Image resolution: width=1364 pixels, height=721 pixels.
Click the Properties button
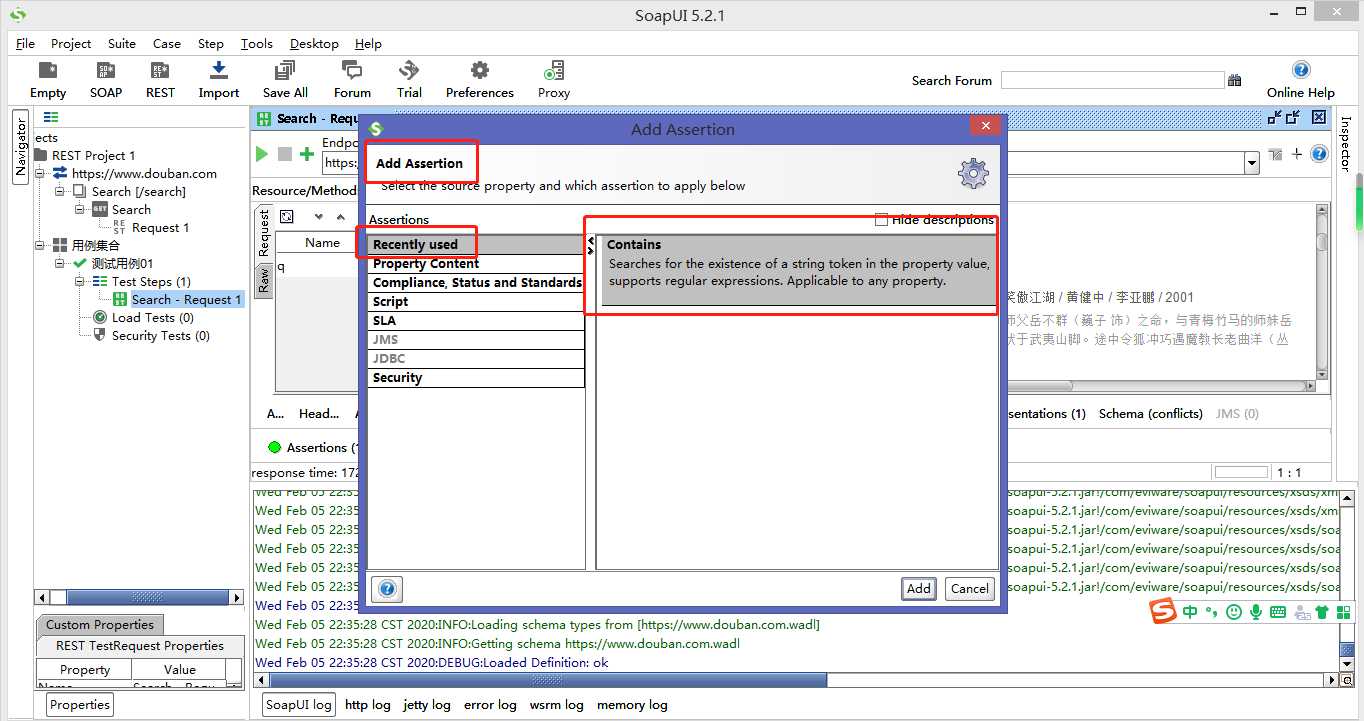[80, 705]
